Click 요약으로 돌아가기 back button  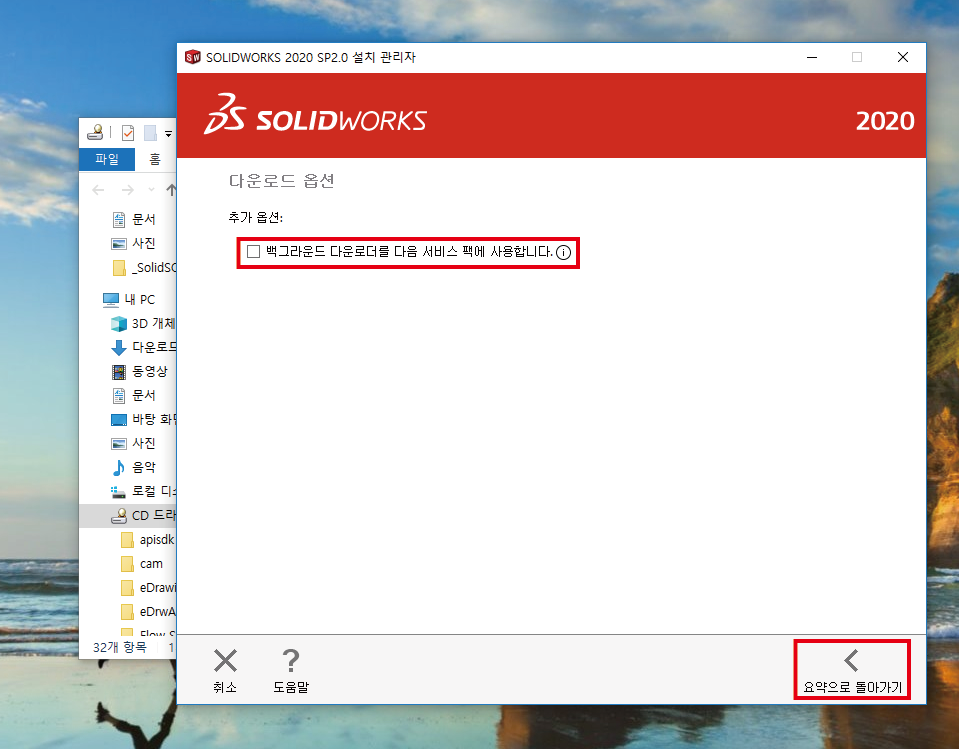point(852,670)
